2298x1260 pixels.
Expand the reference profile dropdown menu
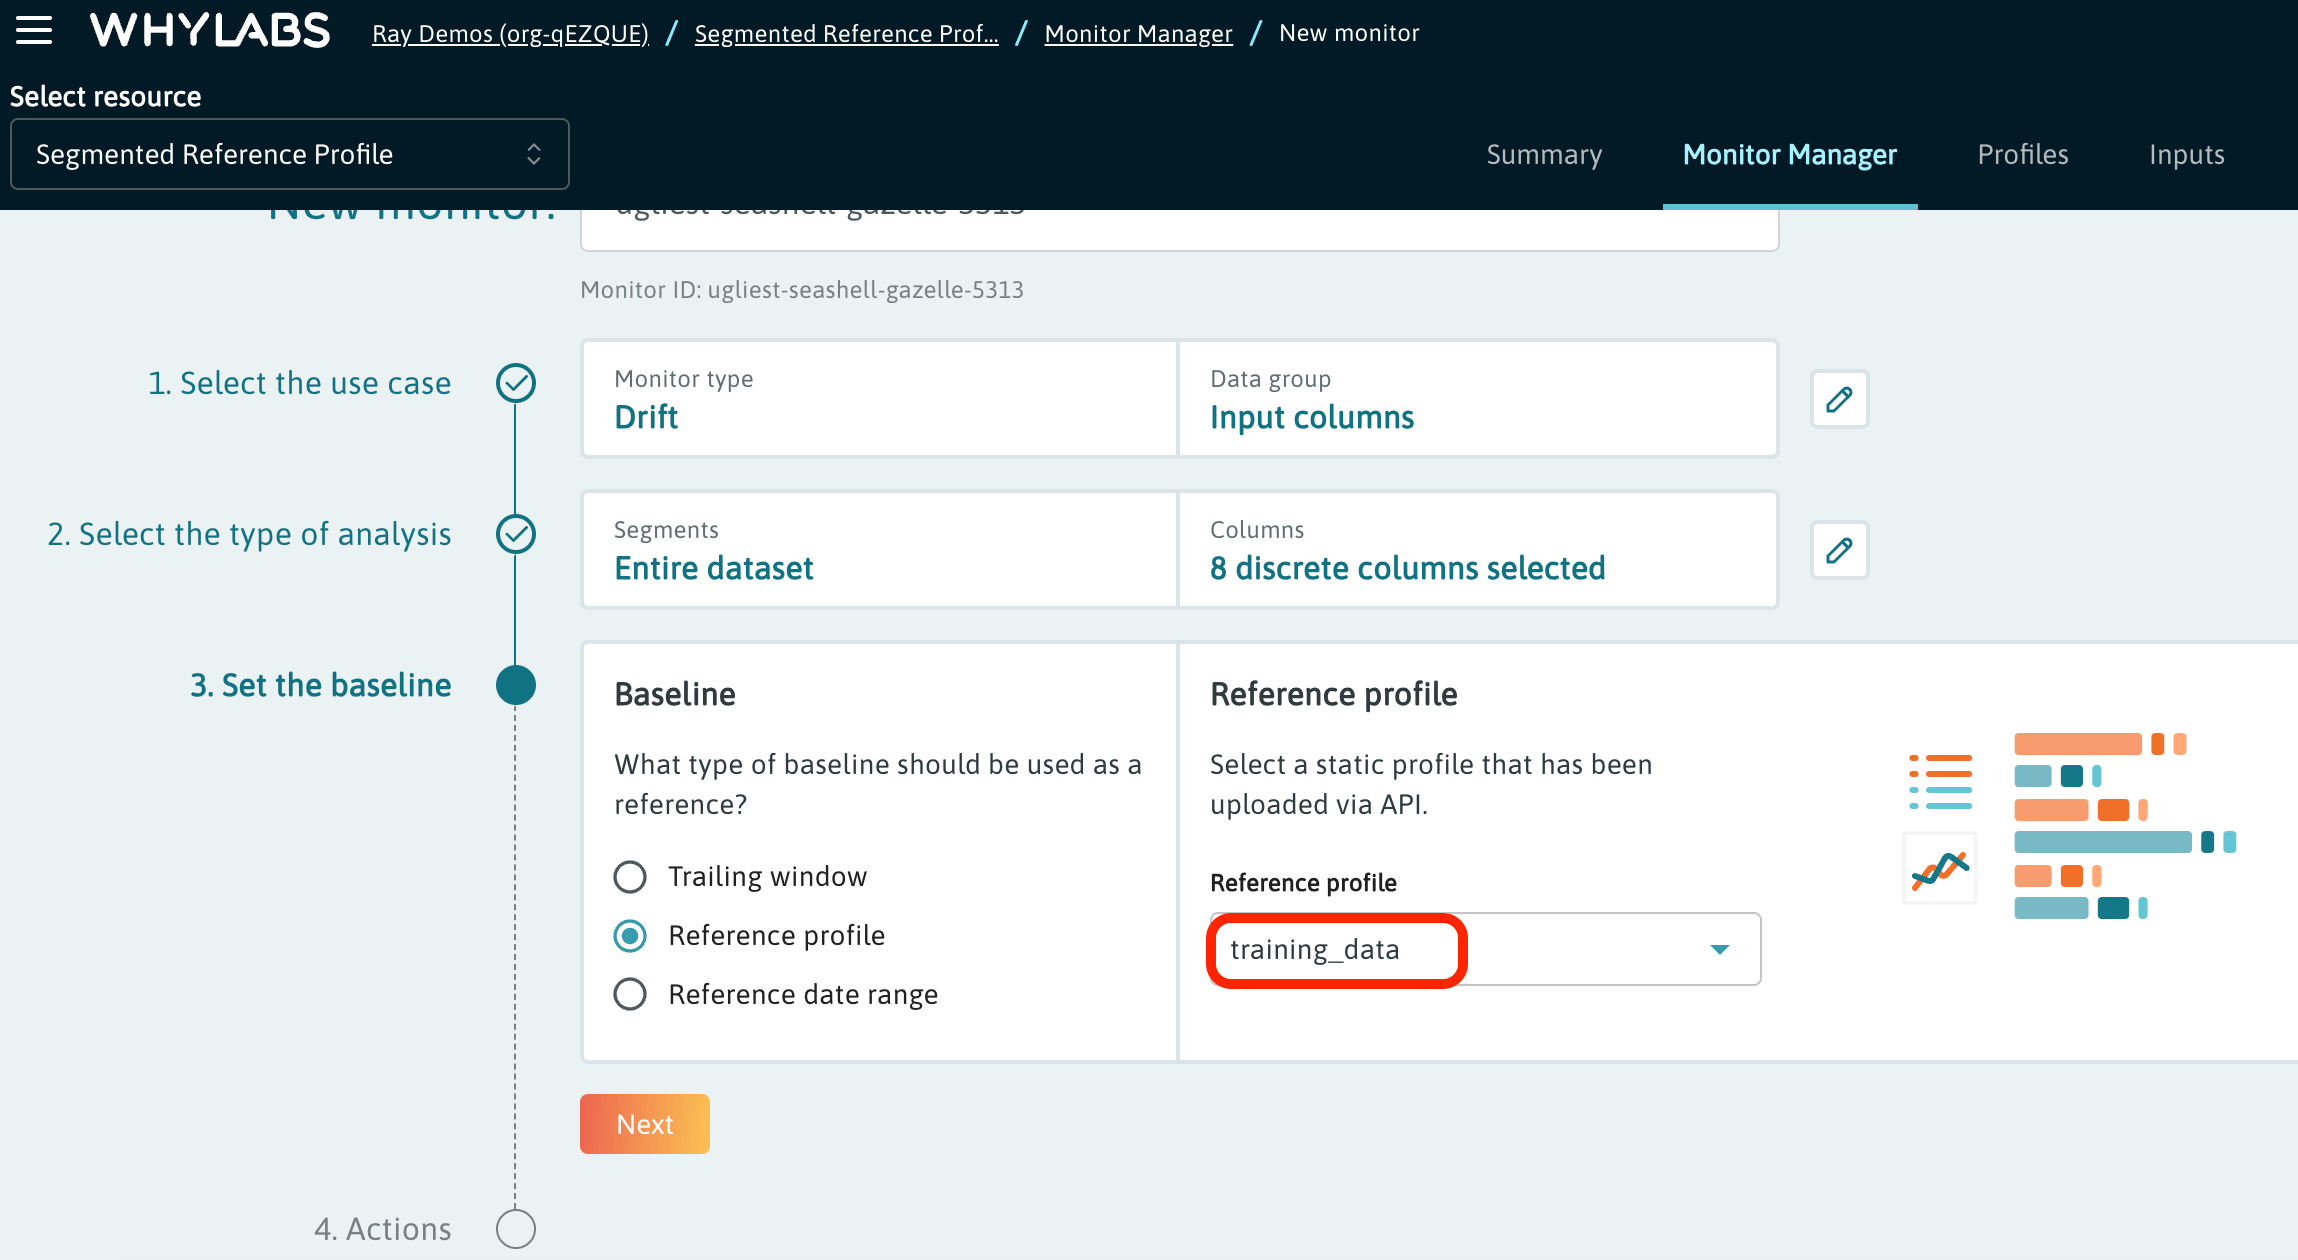click(1719, 948)
